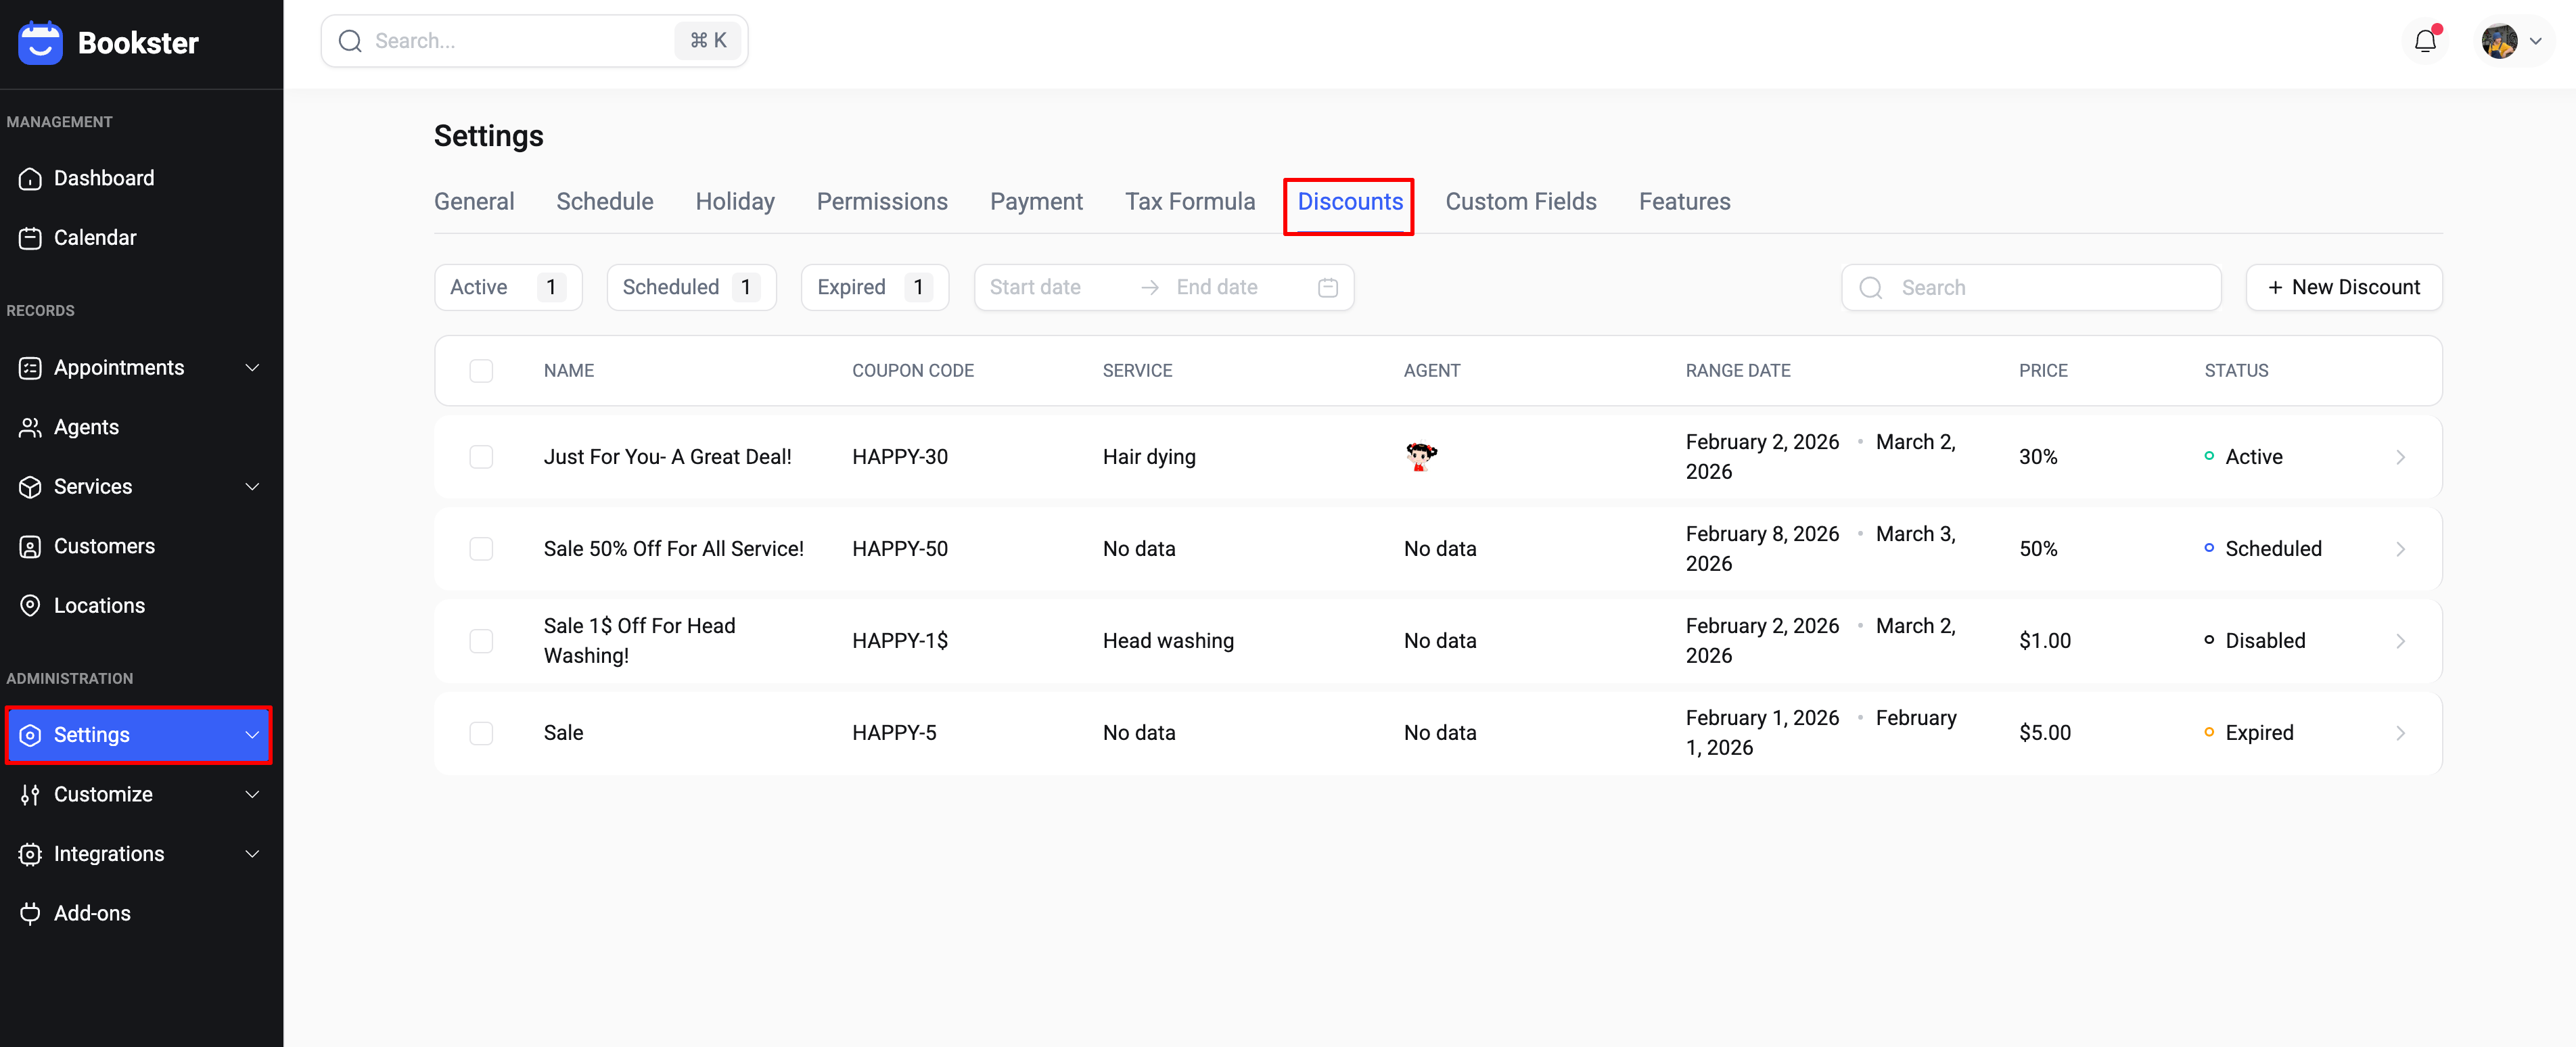Switch to the Tax Formula tab
Viewport: 2576px width, 1047px height.
(x=1189, y=202)
